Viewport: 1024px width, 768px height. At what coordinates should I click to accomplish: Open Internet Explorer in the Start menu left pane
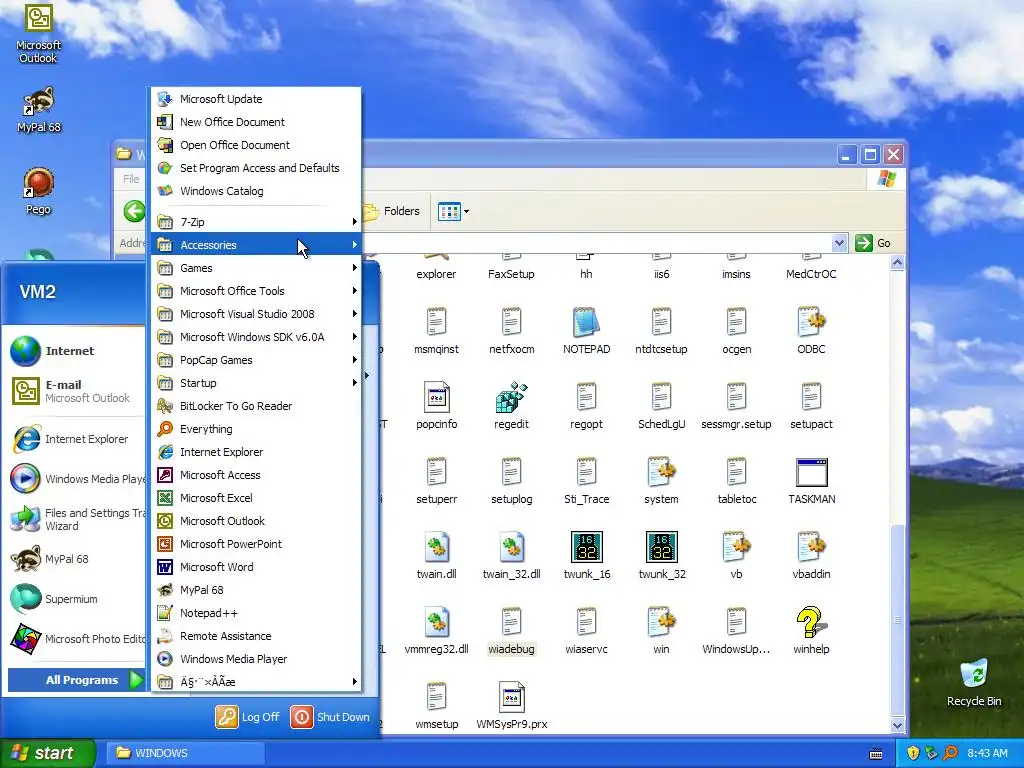click(x=76, y=439)
